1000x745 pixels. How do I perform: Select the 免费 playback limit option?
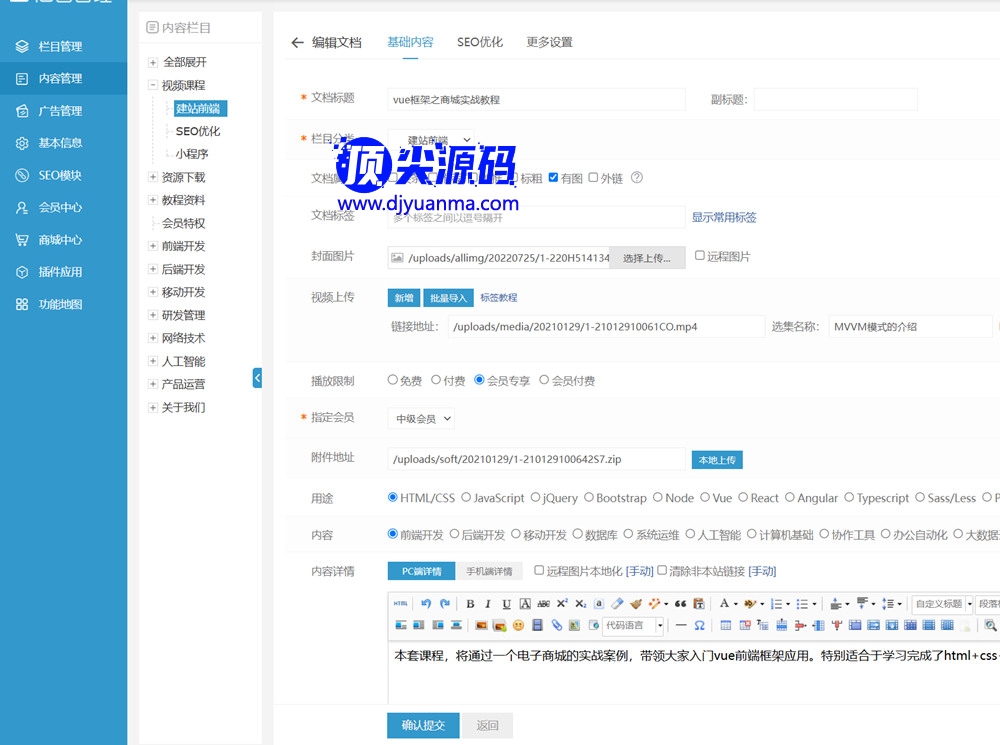click(393, 380)
